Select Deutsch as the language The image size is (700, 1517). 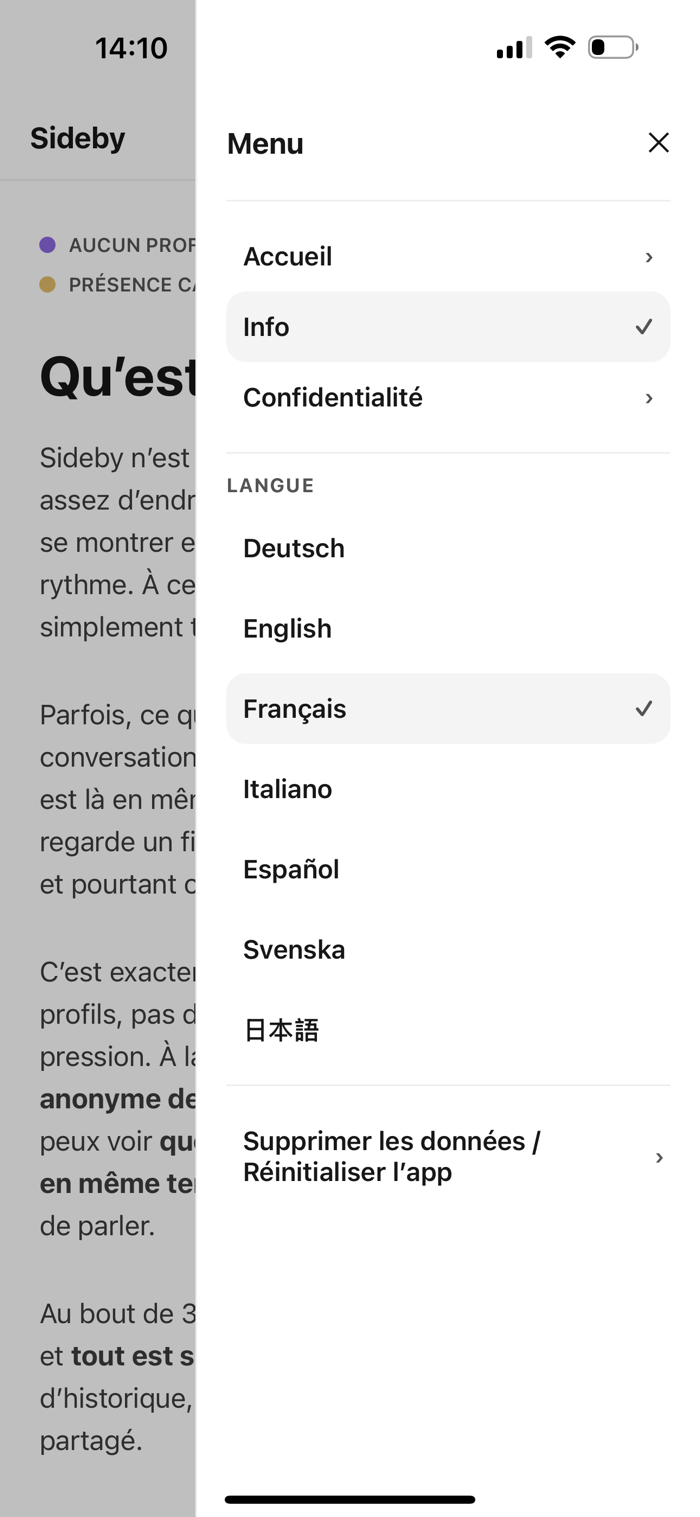pos(448,548)
